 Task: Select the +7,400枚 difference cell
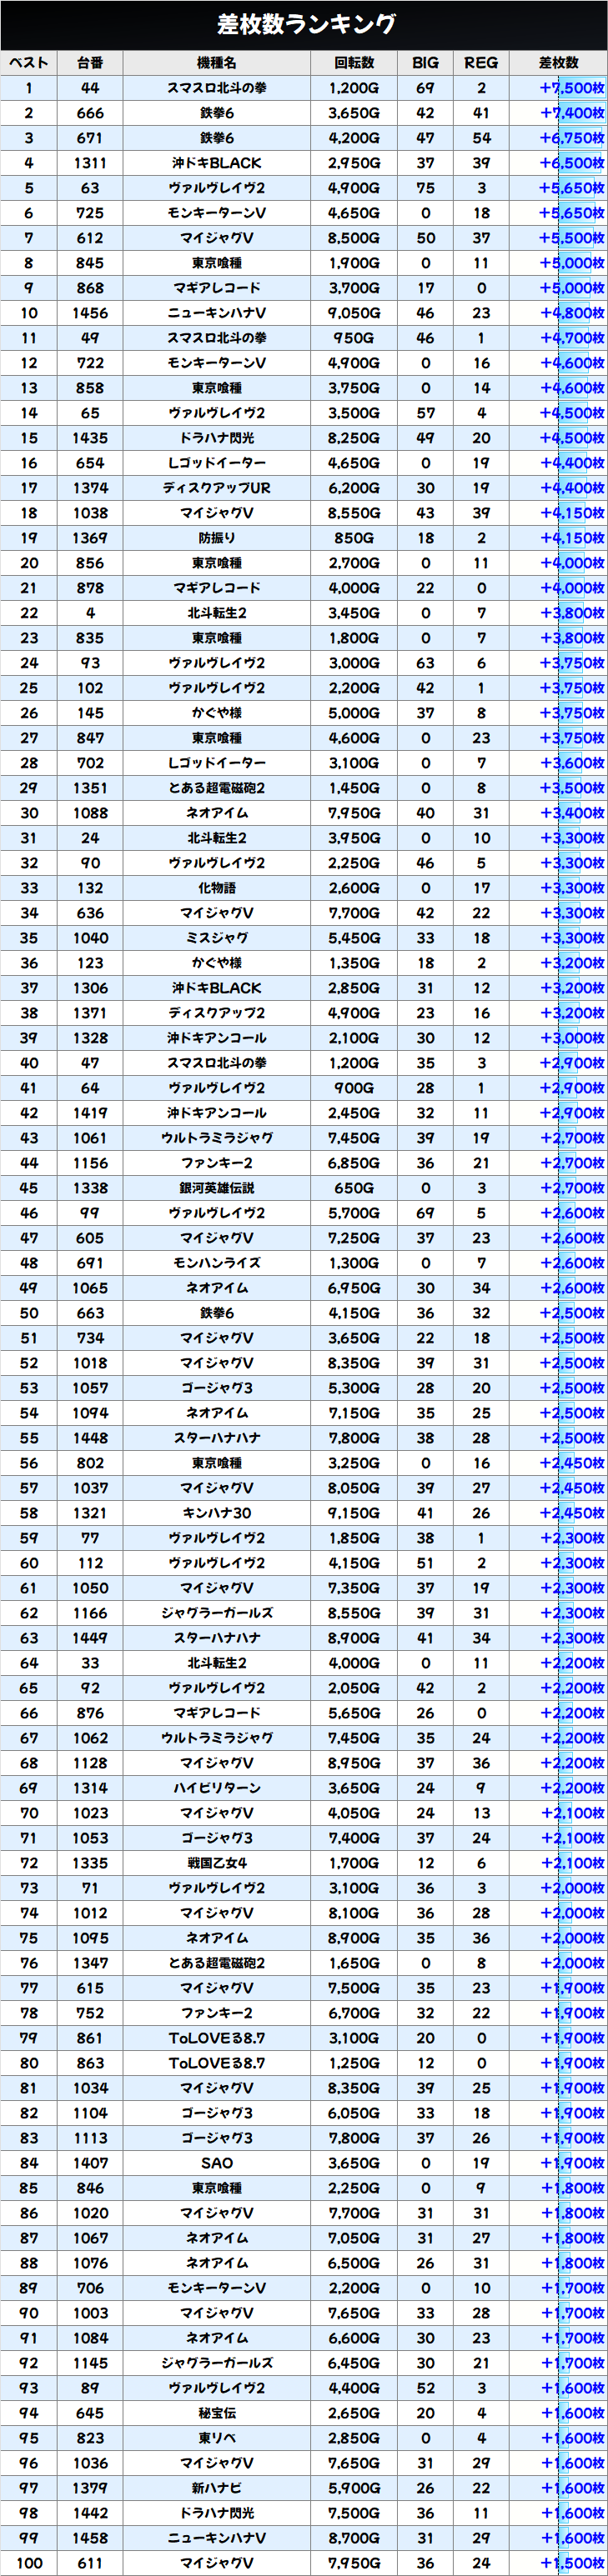(x=571, y=113)
